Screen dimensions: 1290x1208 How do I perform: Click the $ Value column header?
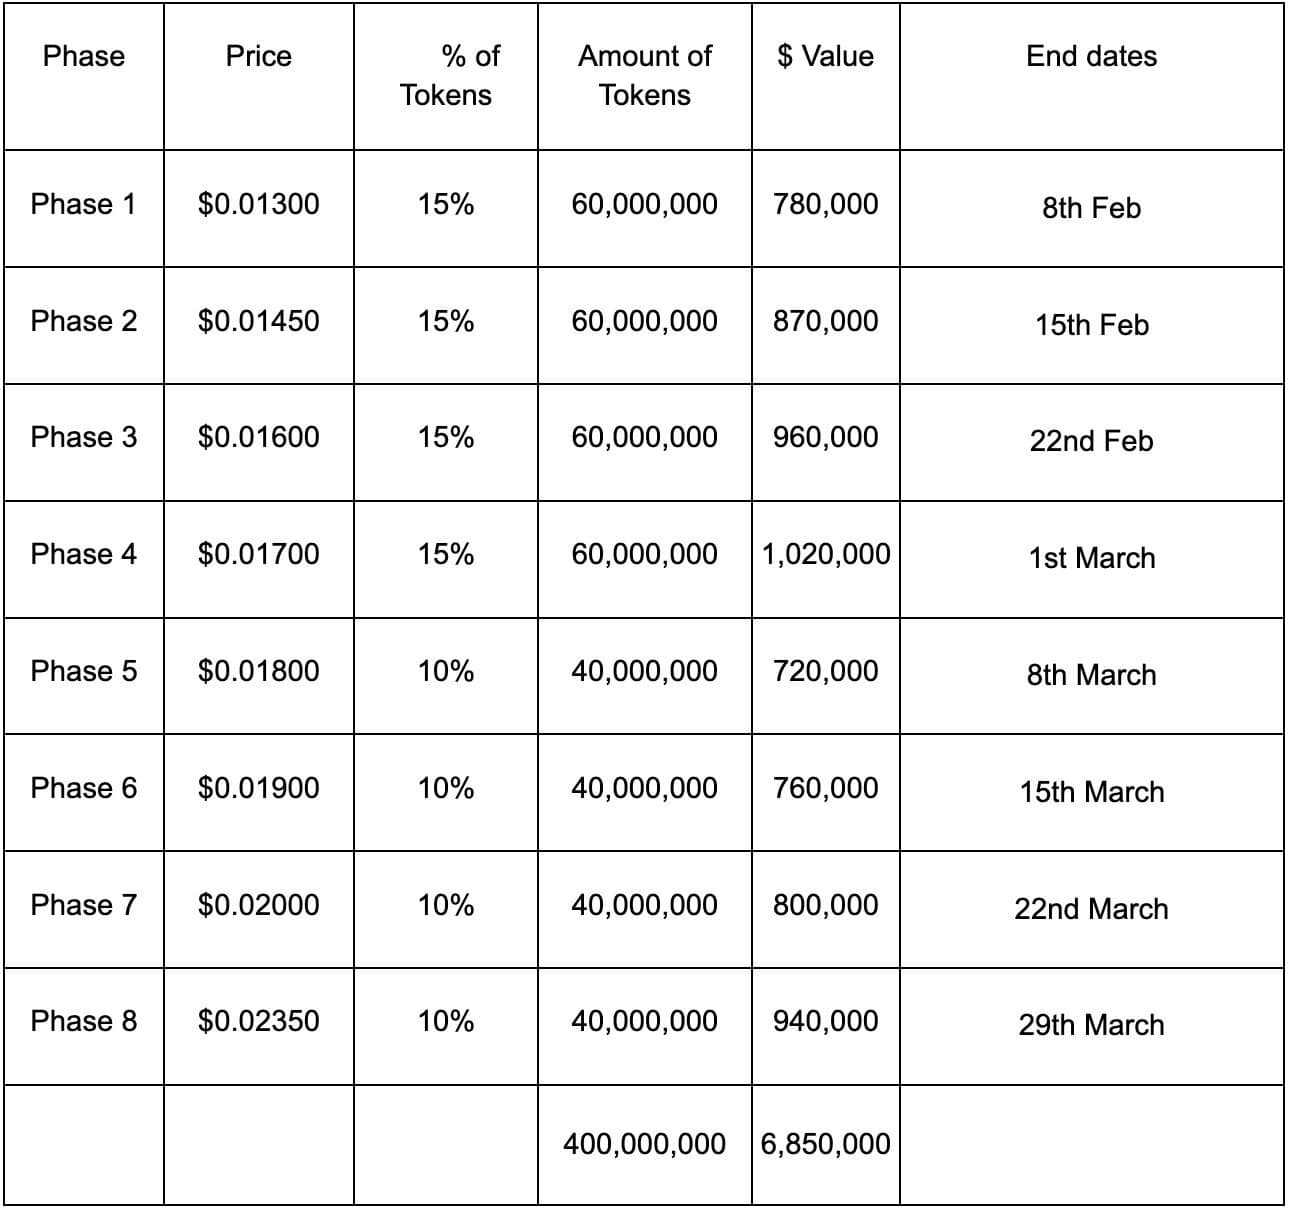(825, 56)
